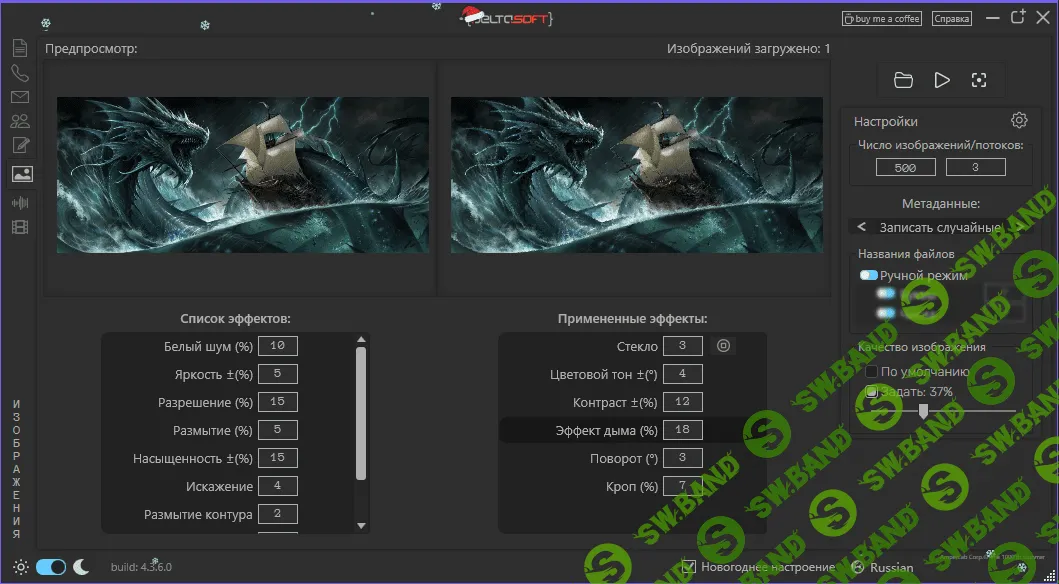Open the video film section in sidebar
Viewport: 1059px width, 584px height.
point(20,228)
